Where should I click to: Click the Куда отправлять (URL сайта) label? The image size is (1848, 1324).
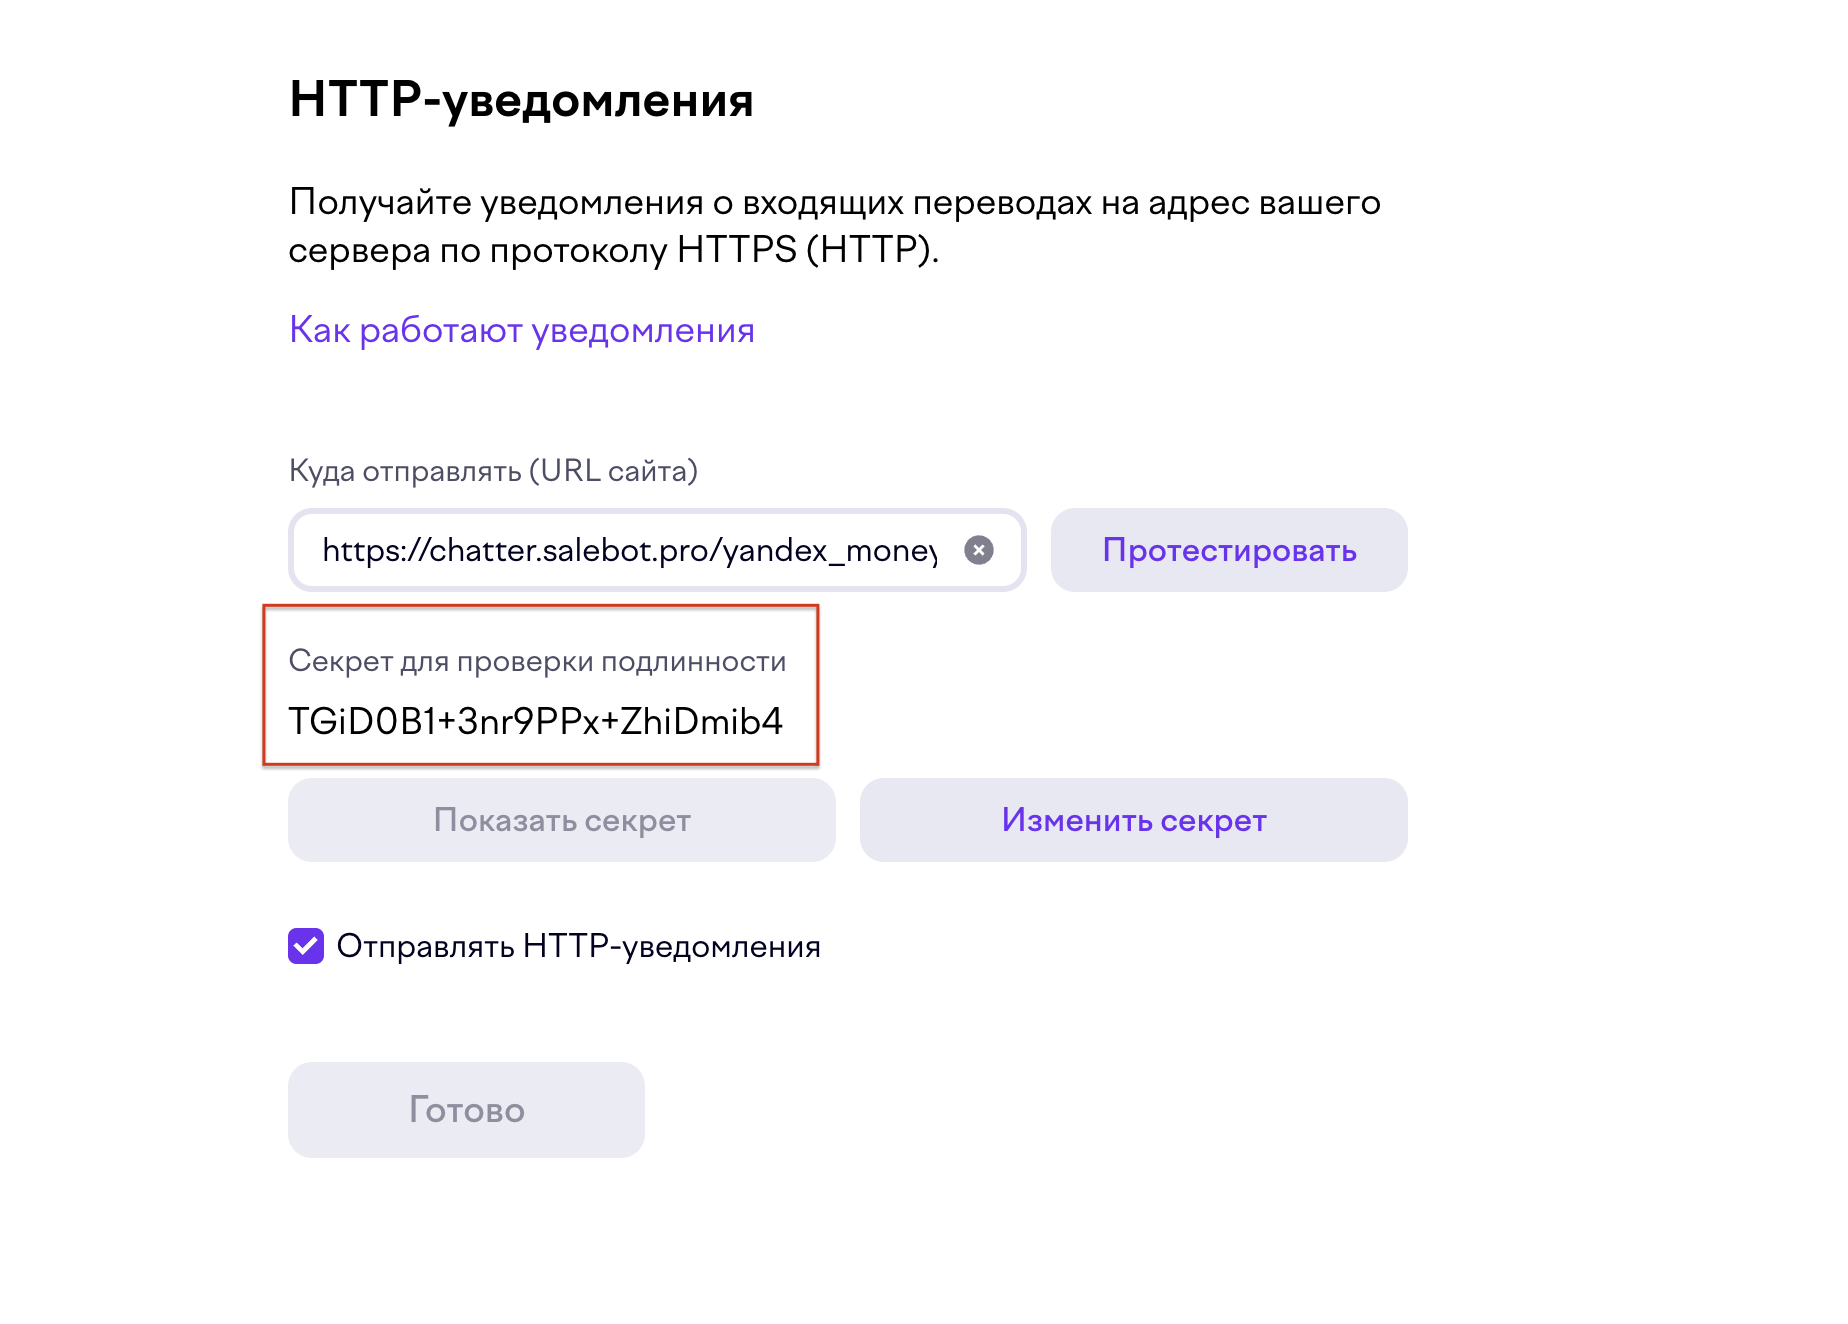(493, 471)
